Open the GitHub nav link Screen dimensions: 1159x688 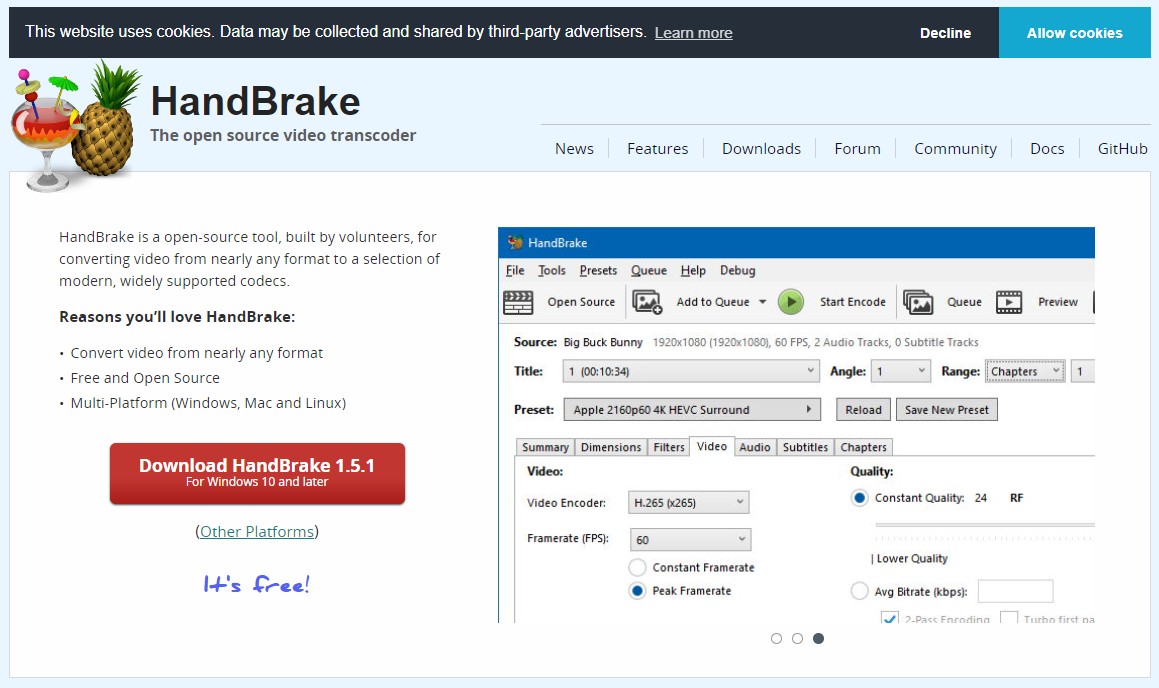[1123, 149]
